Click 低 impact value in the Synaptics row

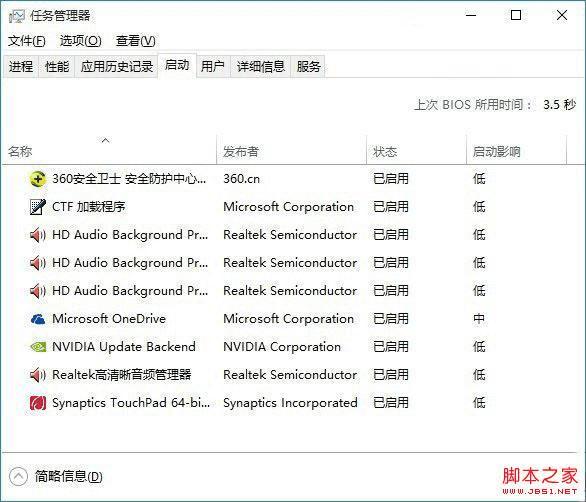[x=479, y=403]
